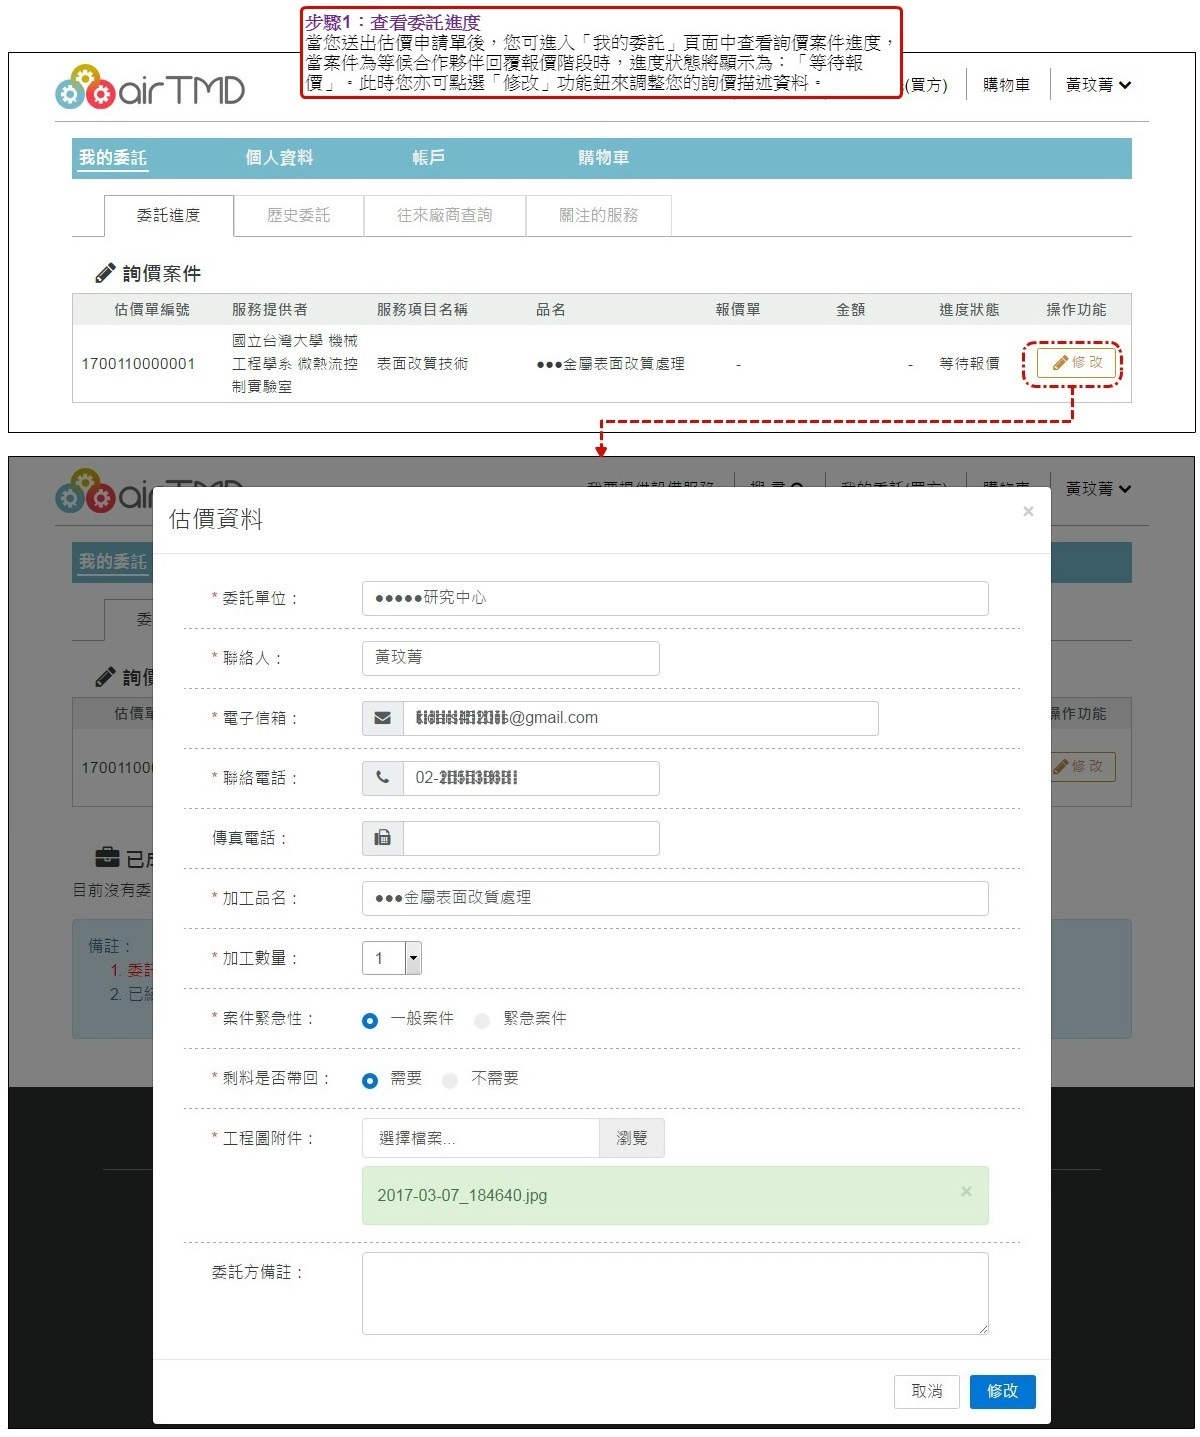Viewport: 1200px width, 1437px height.
Task: Select the 一般案件 radio option
Action: (x=370, y=1020)
